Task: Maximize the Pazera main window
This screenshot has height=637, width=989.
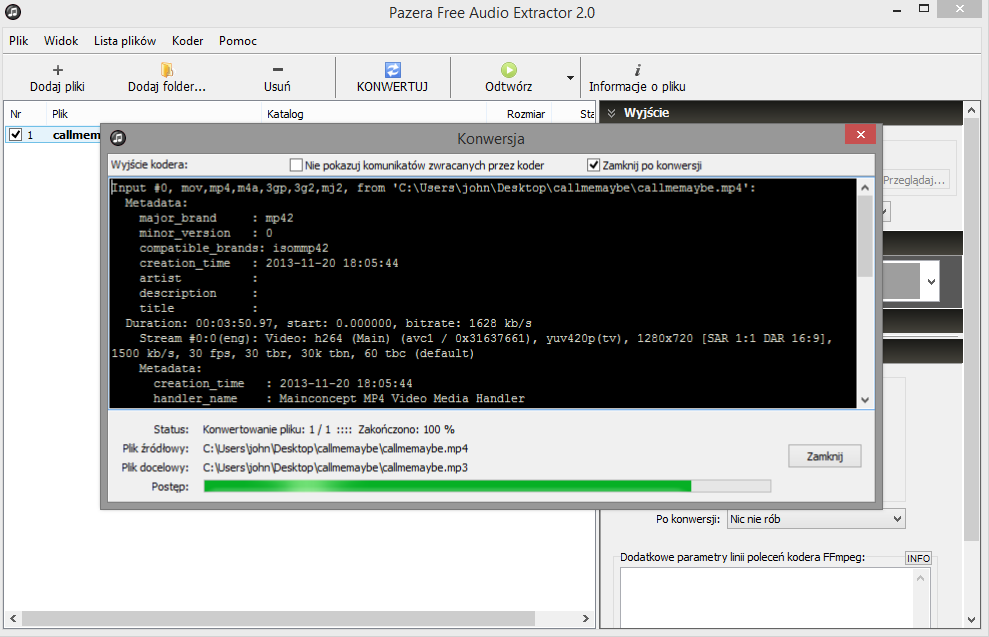Action: click(x=924, y=9)
